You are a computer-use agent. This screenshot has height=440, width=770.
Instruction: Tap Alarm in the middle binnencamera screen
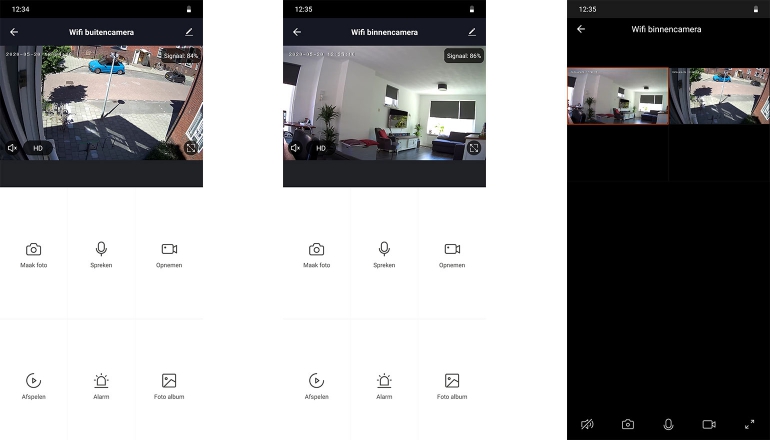[x=384, y=385]
